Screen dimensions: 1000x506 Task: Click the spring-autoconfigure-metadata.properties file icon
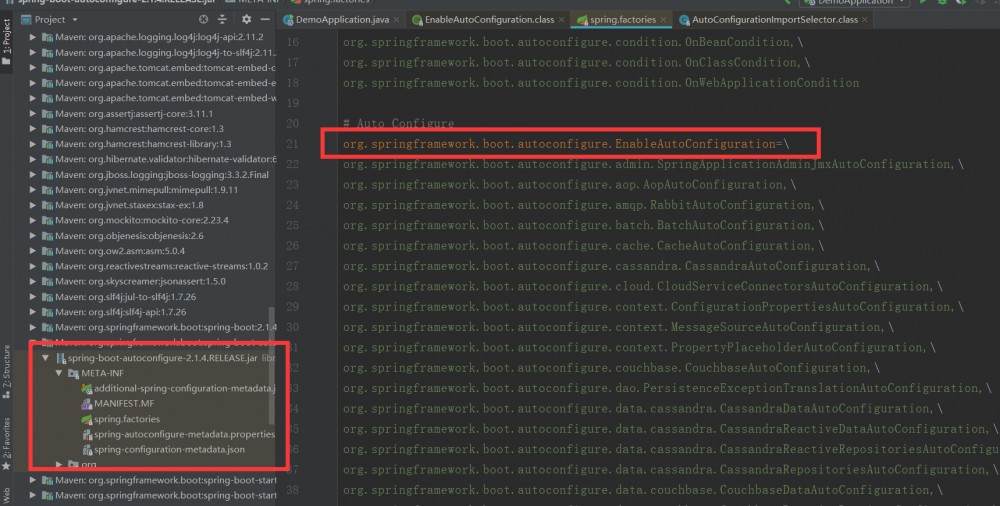coord(87,435)
